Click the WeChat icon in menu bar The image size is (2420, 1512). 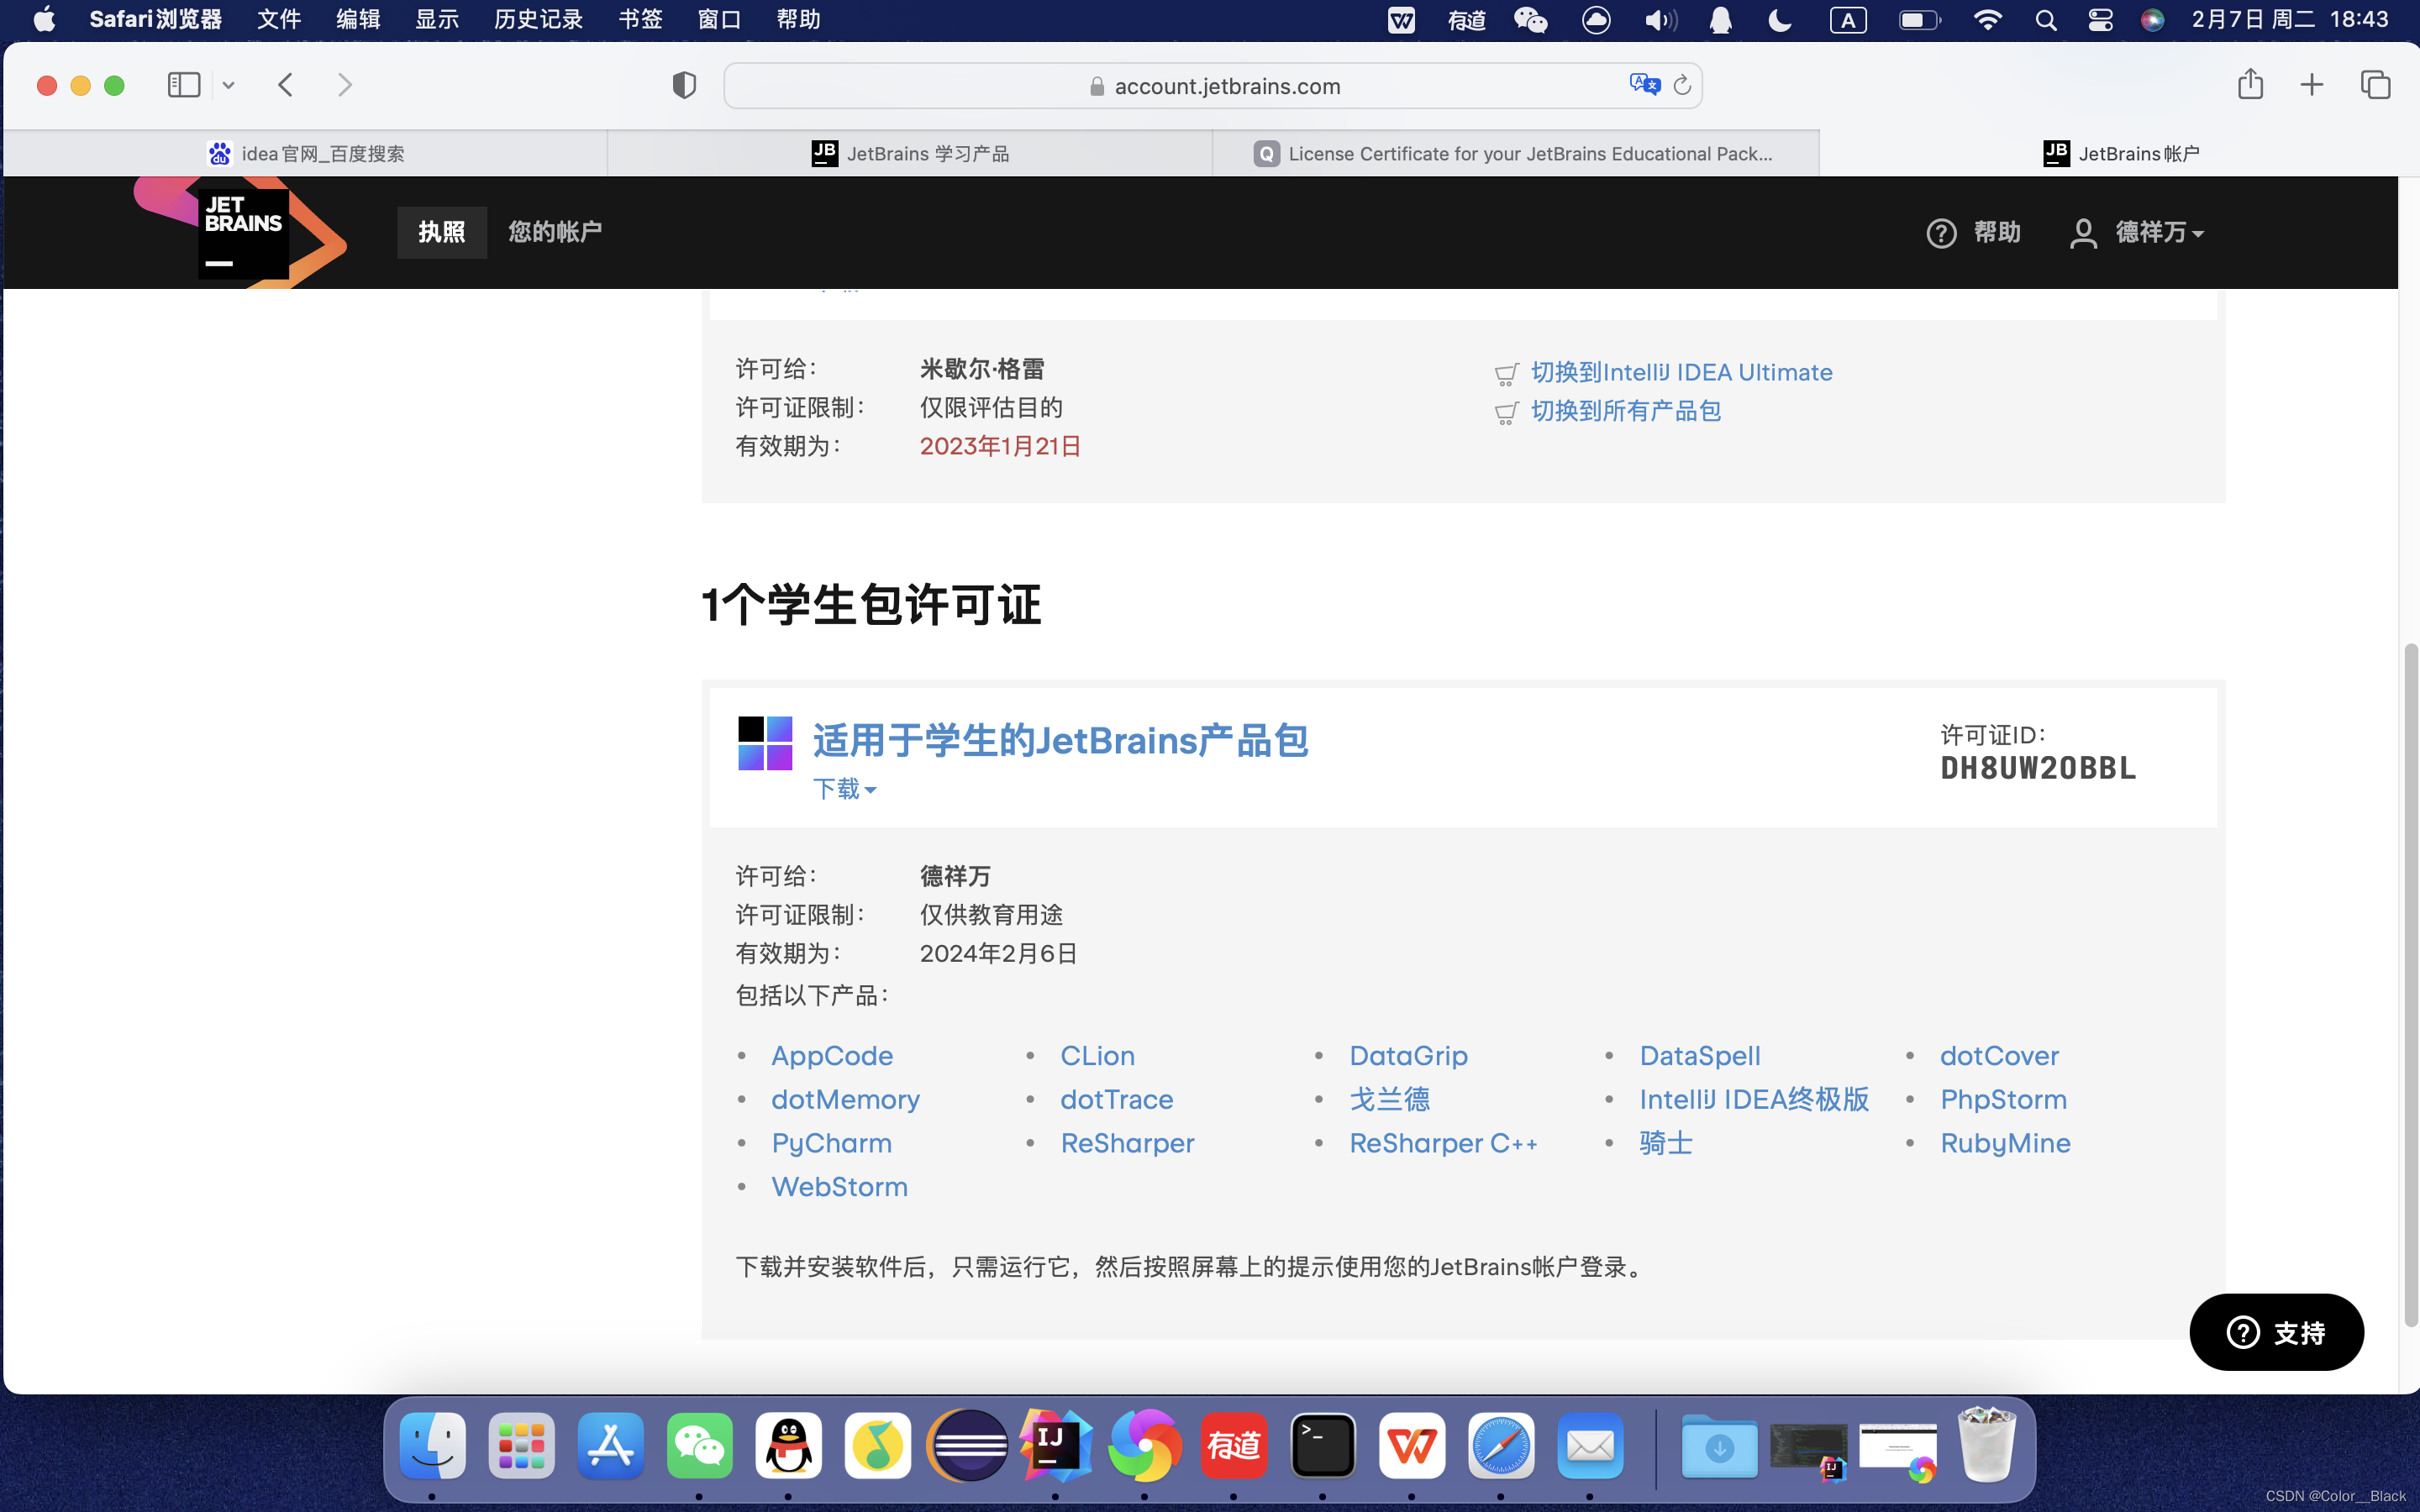click(x=1530, y=20)
